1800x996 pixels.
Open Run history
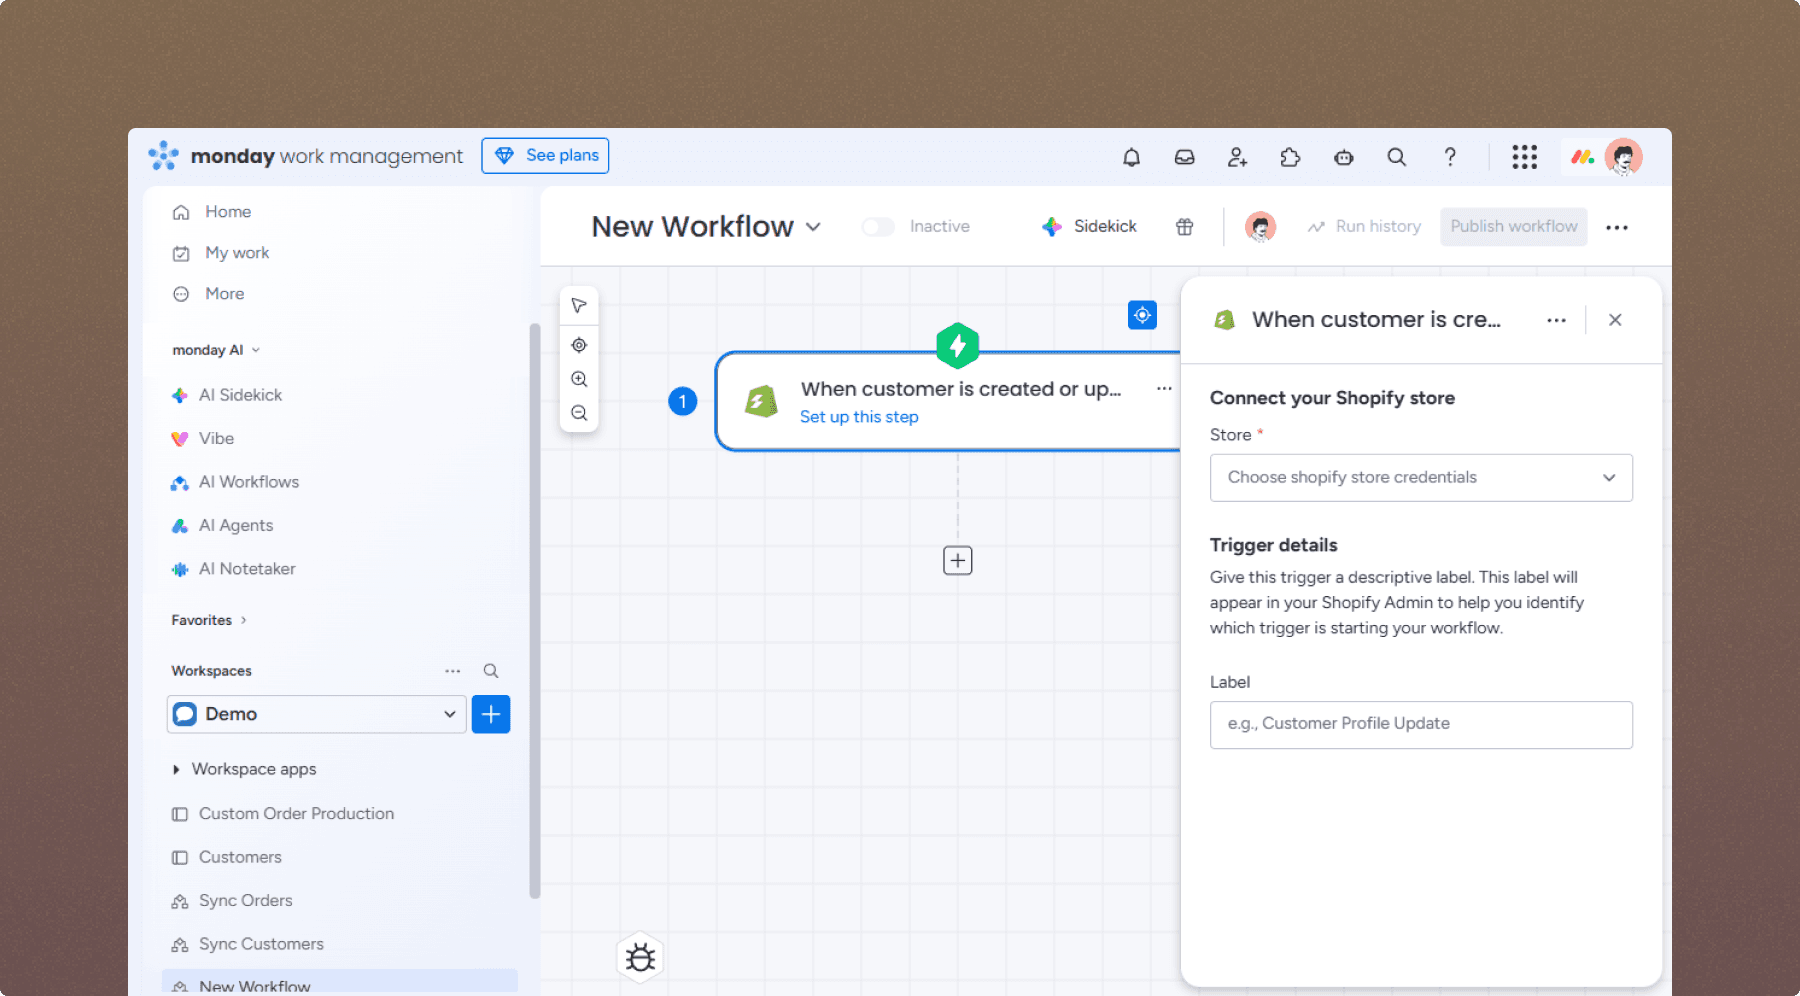tap(1364, 227)
